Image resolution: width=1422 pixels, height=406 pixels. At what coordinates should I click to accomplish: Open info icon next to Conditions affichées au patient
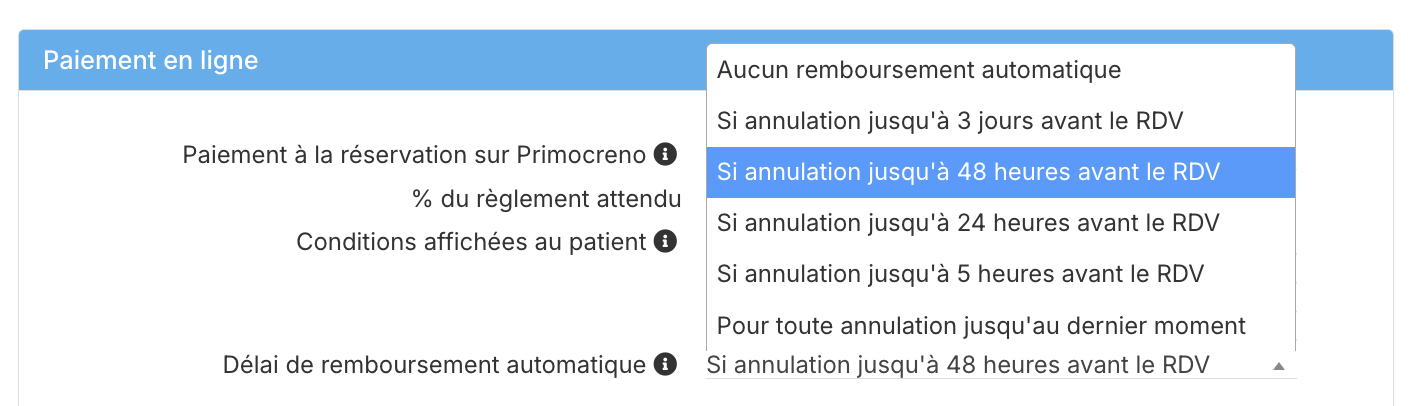(x=665, y=242)
